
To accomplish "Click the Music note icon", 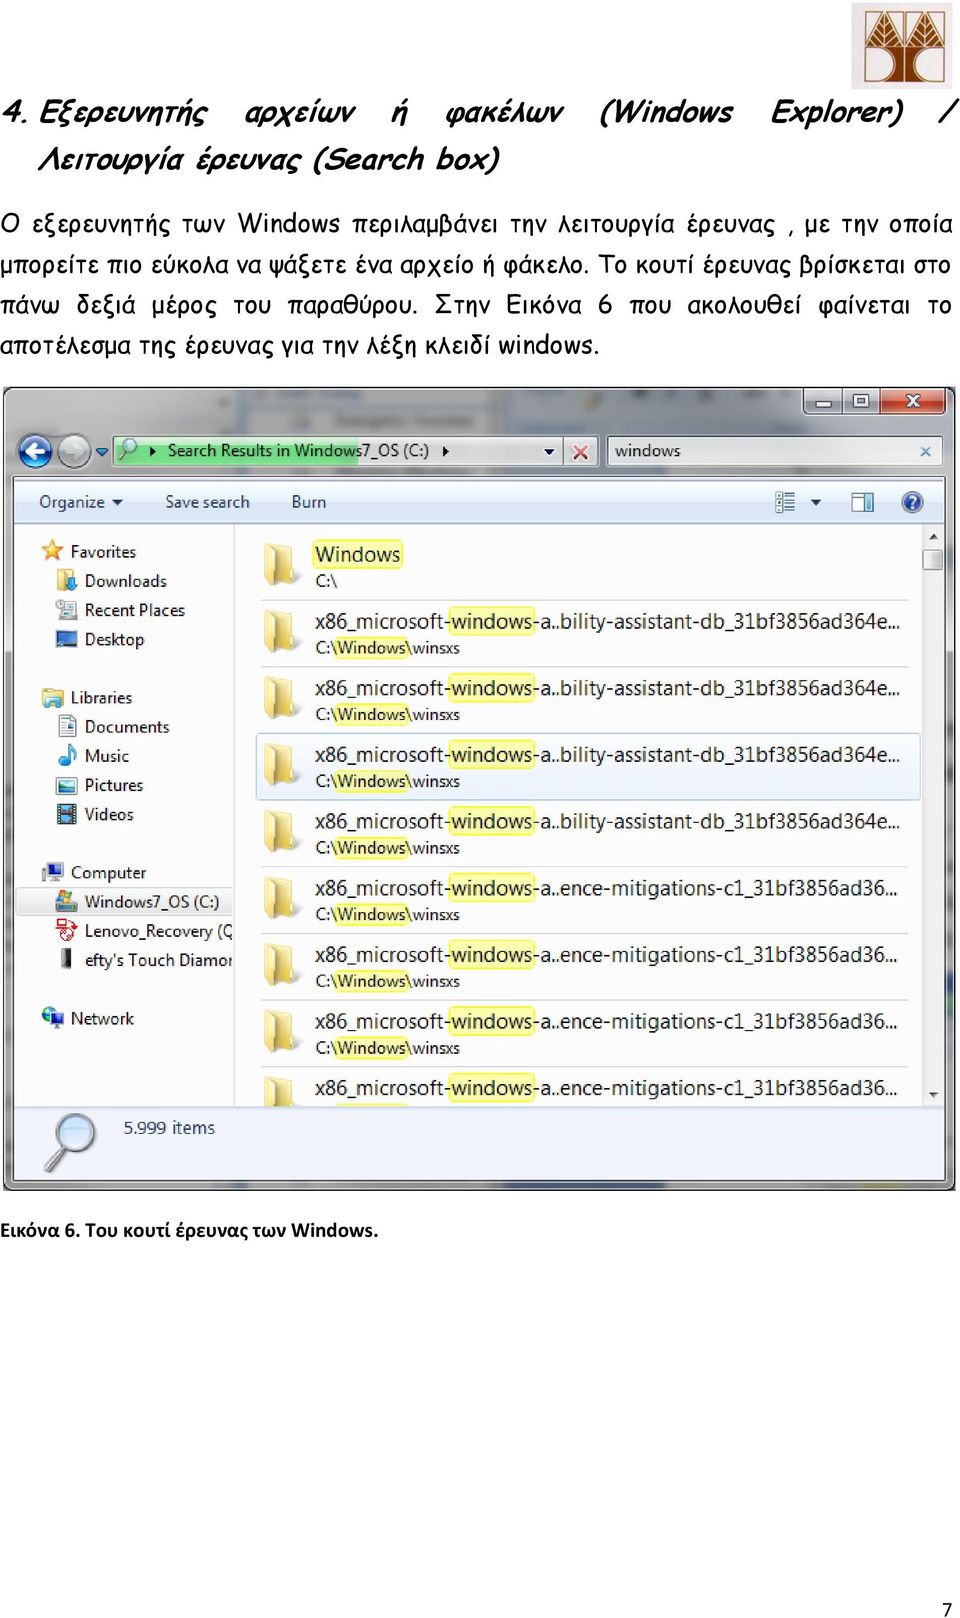I will pos(67,755).
